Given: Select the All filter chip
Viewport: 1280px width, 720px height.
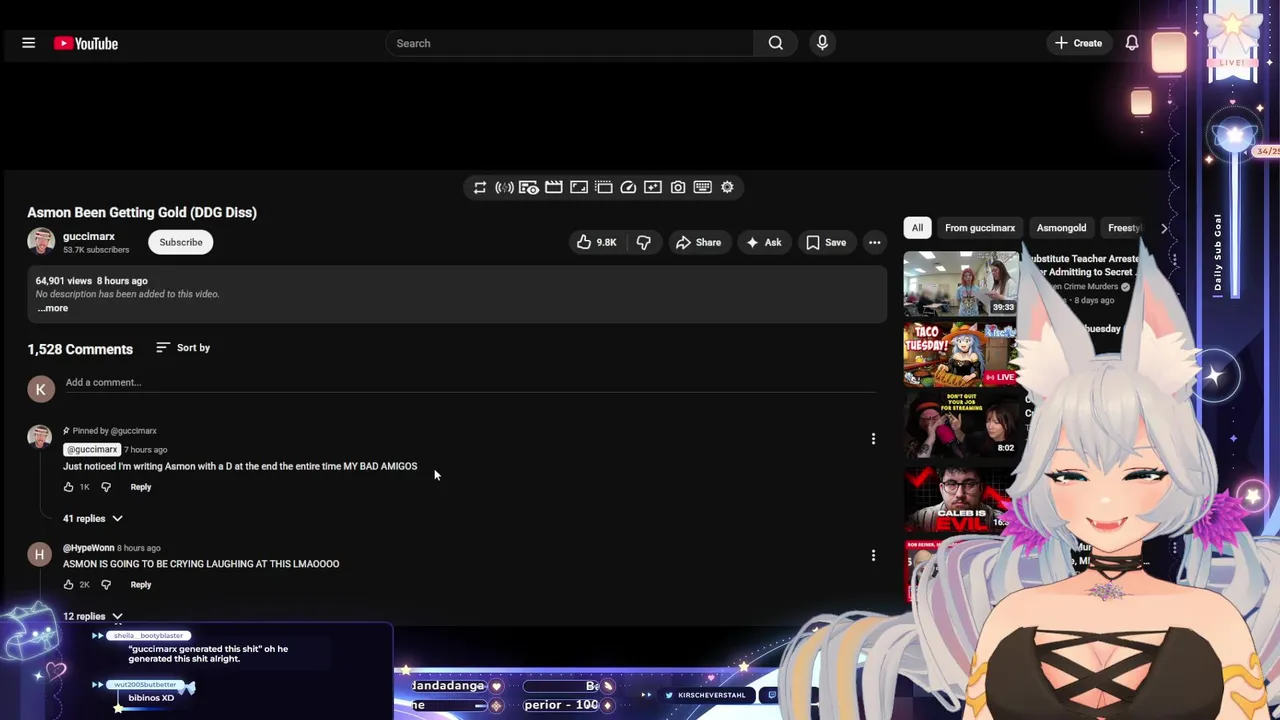Looking at the screenshot, I should (x=917, y=228).
